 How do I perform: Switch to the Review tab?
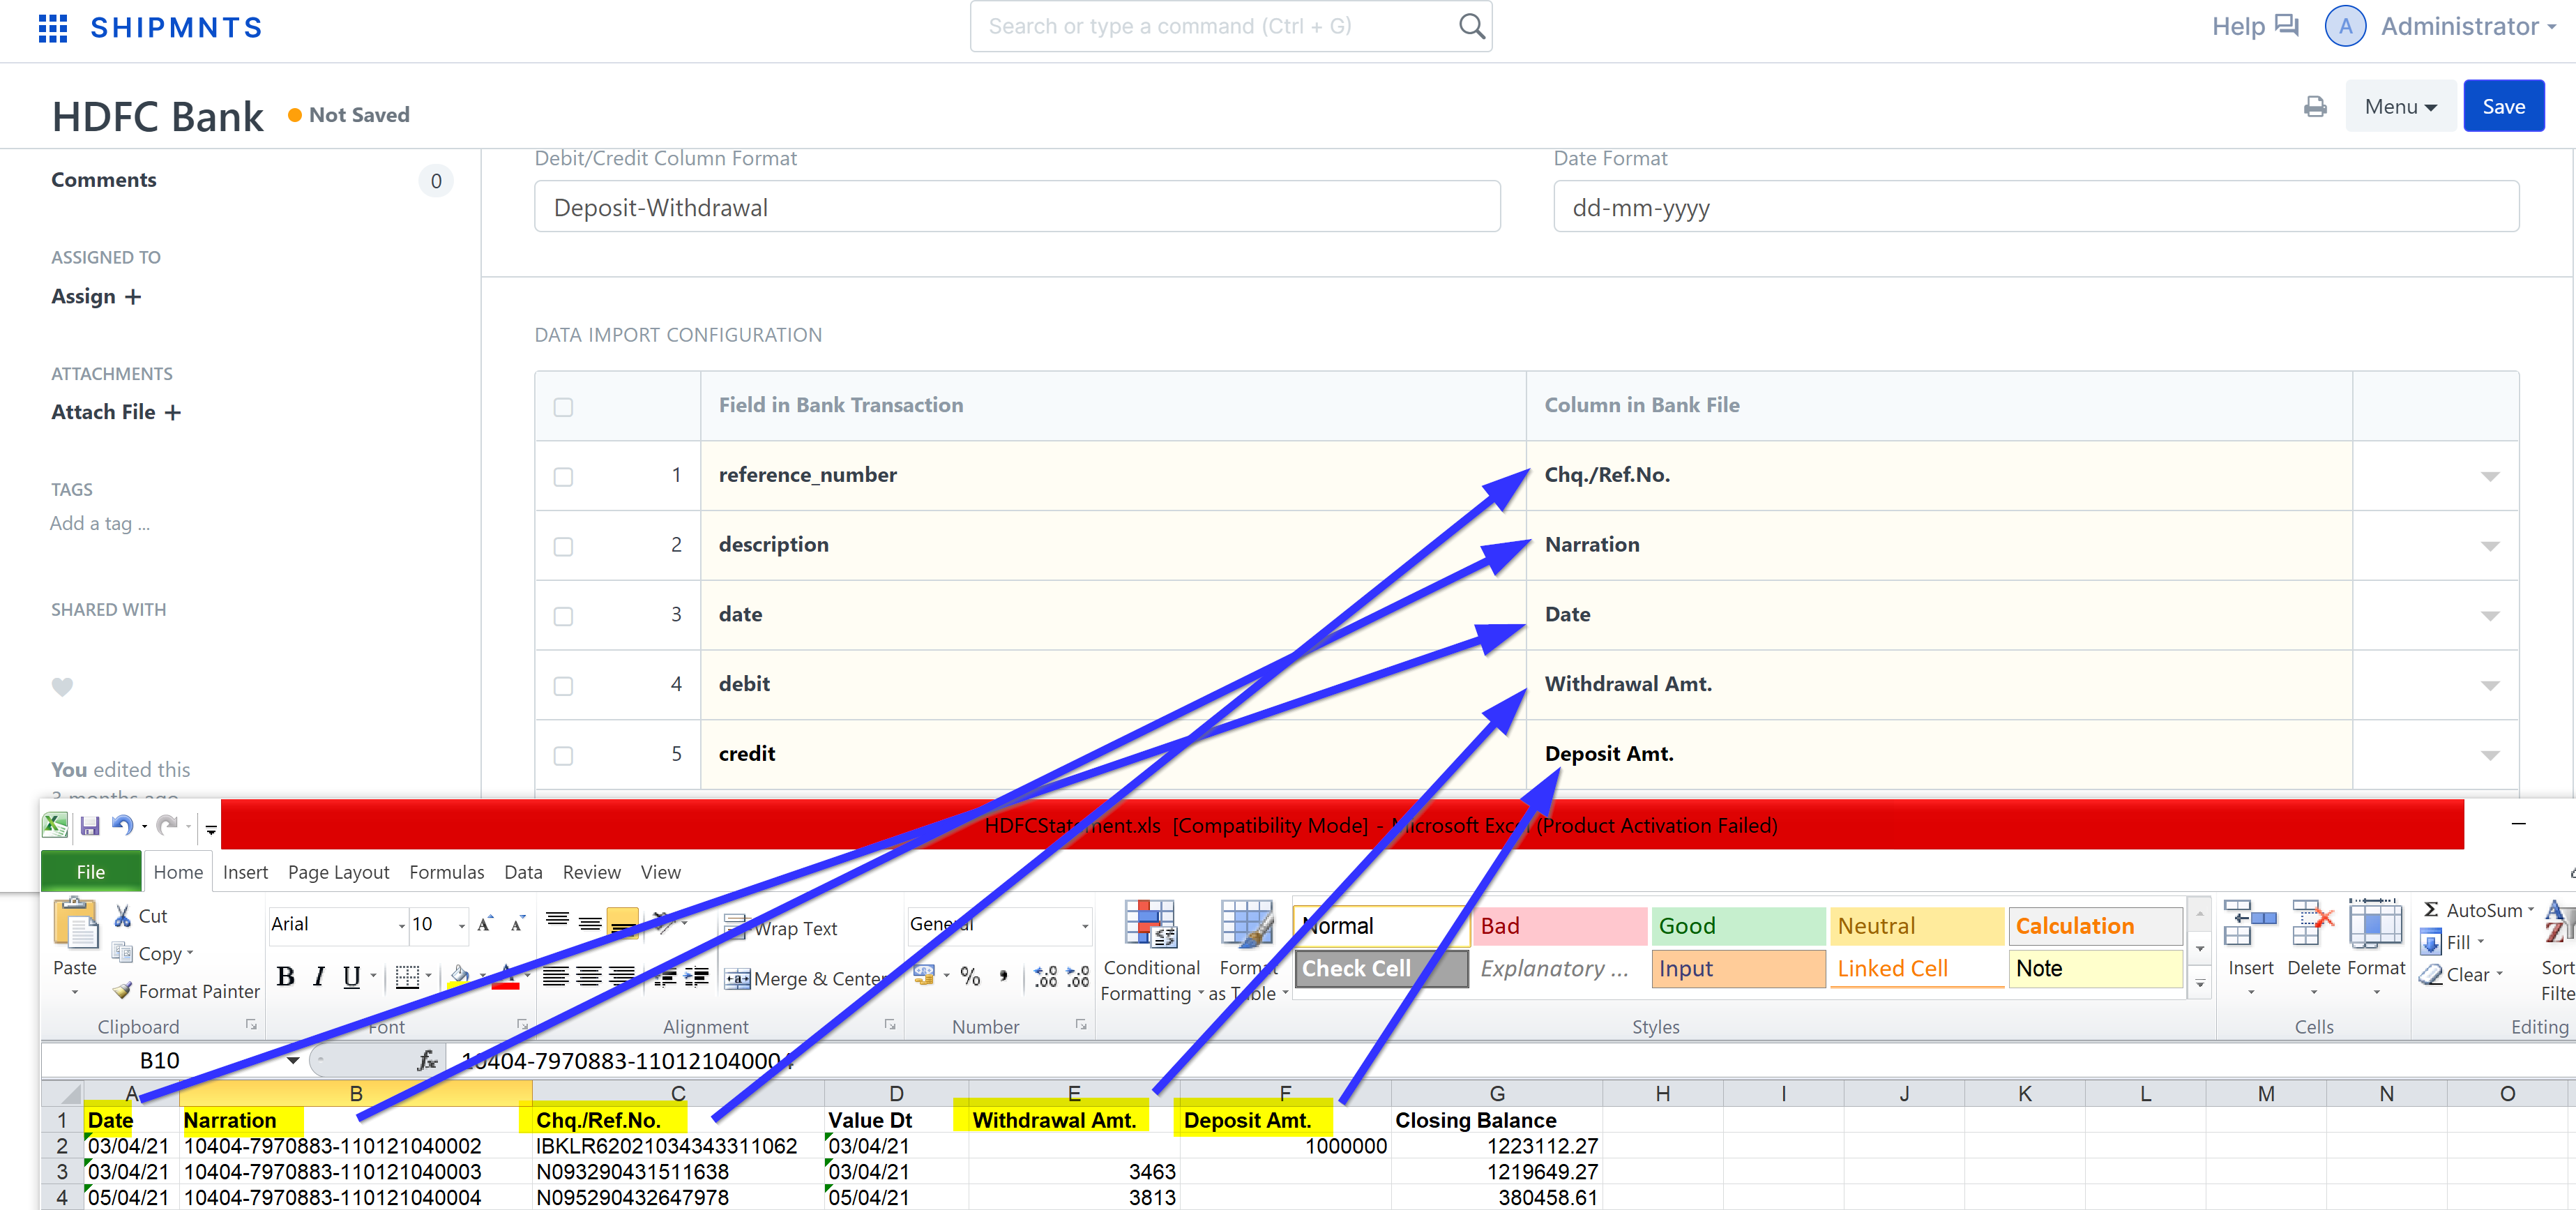coord(591,872)
